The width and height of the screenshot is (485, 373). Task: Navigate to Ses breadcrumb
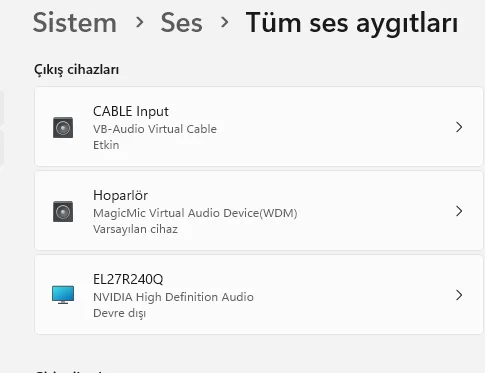tap(181, 23)
